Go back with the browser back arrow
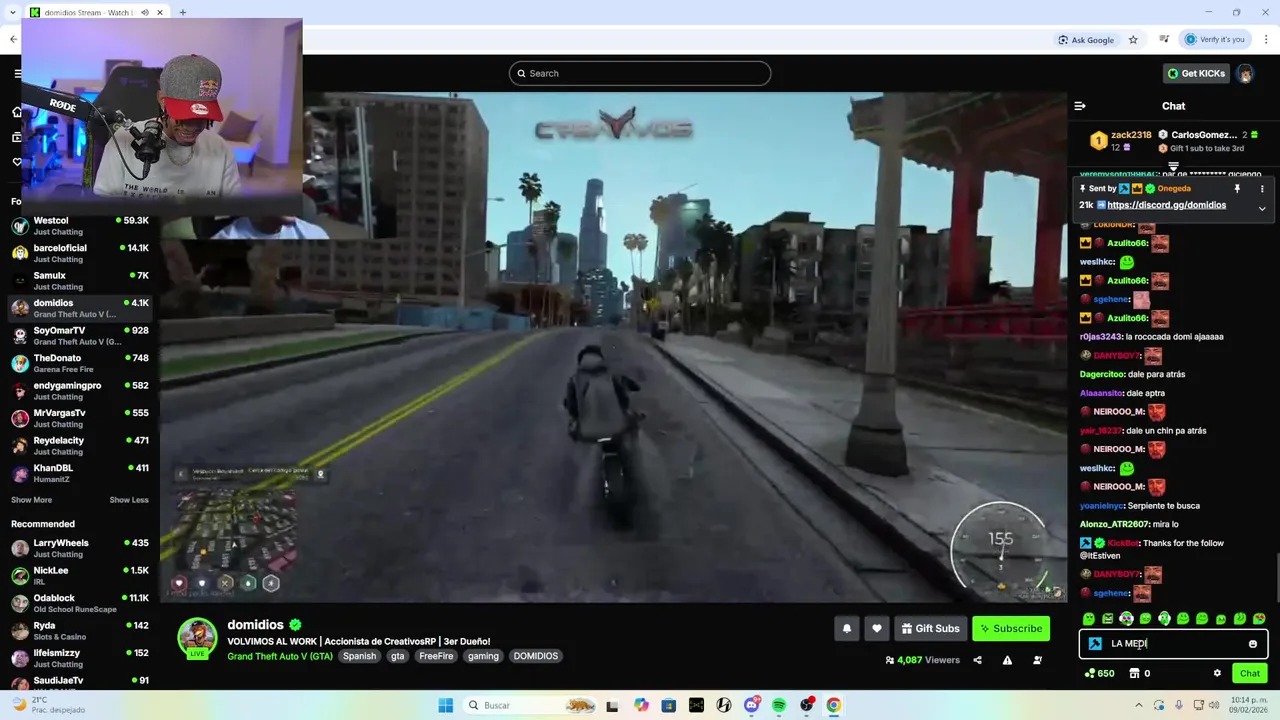Screen dimensions: 1280x720 pos(13,40)
